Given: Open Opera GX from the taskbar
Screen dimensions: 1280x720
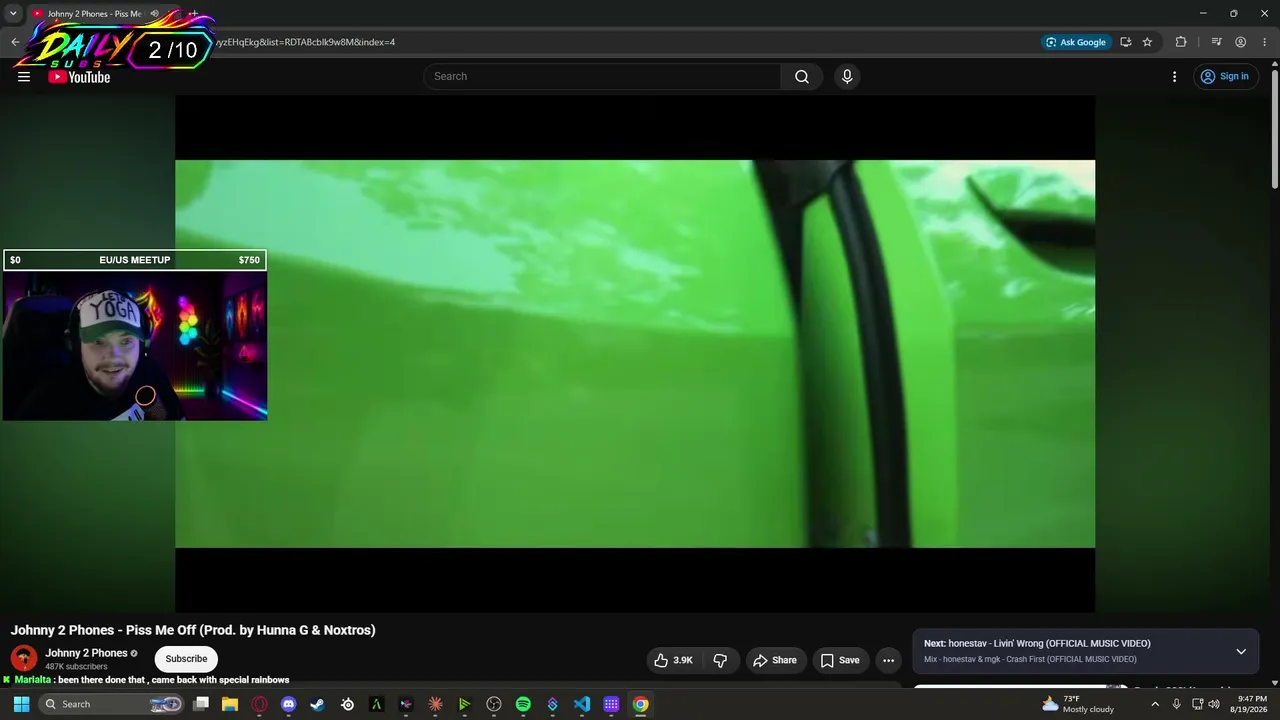Looking at the screenshot, I should (260, 704).
